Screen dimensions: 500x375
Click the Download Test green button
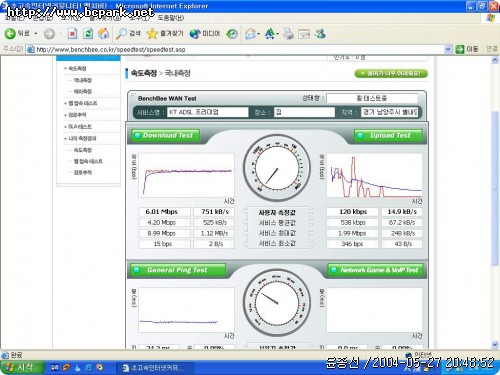(x=166, y=135)
